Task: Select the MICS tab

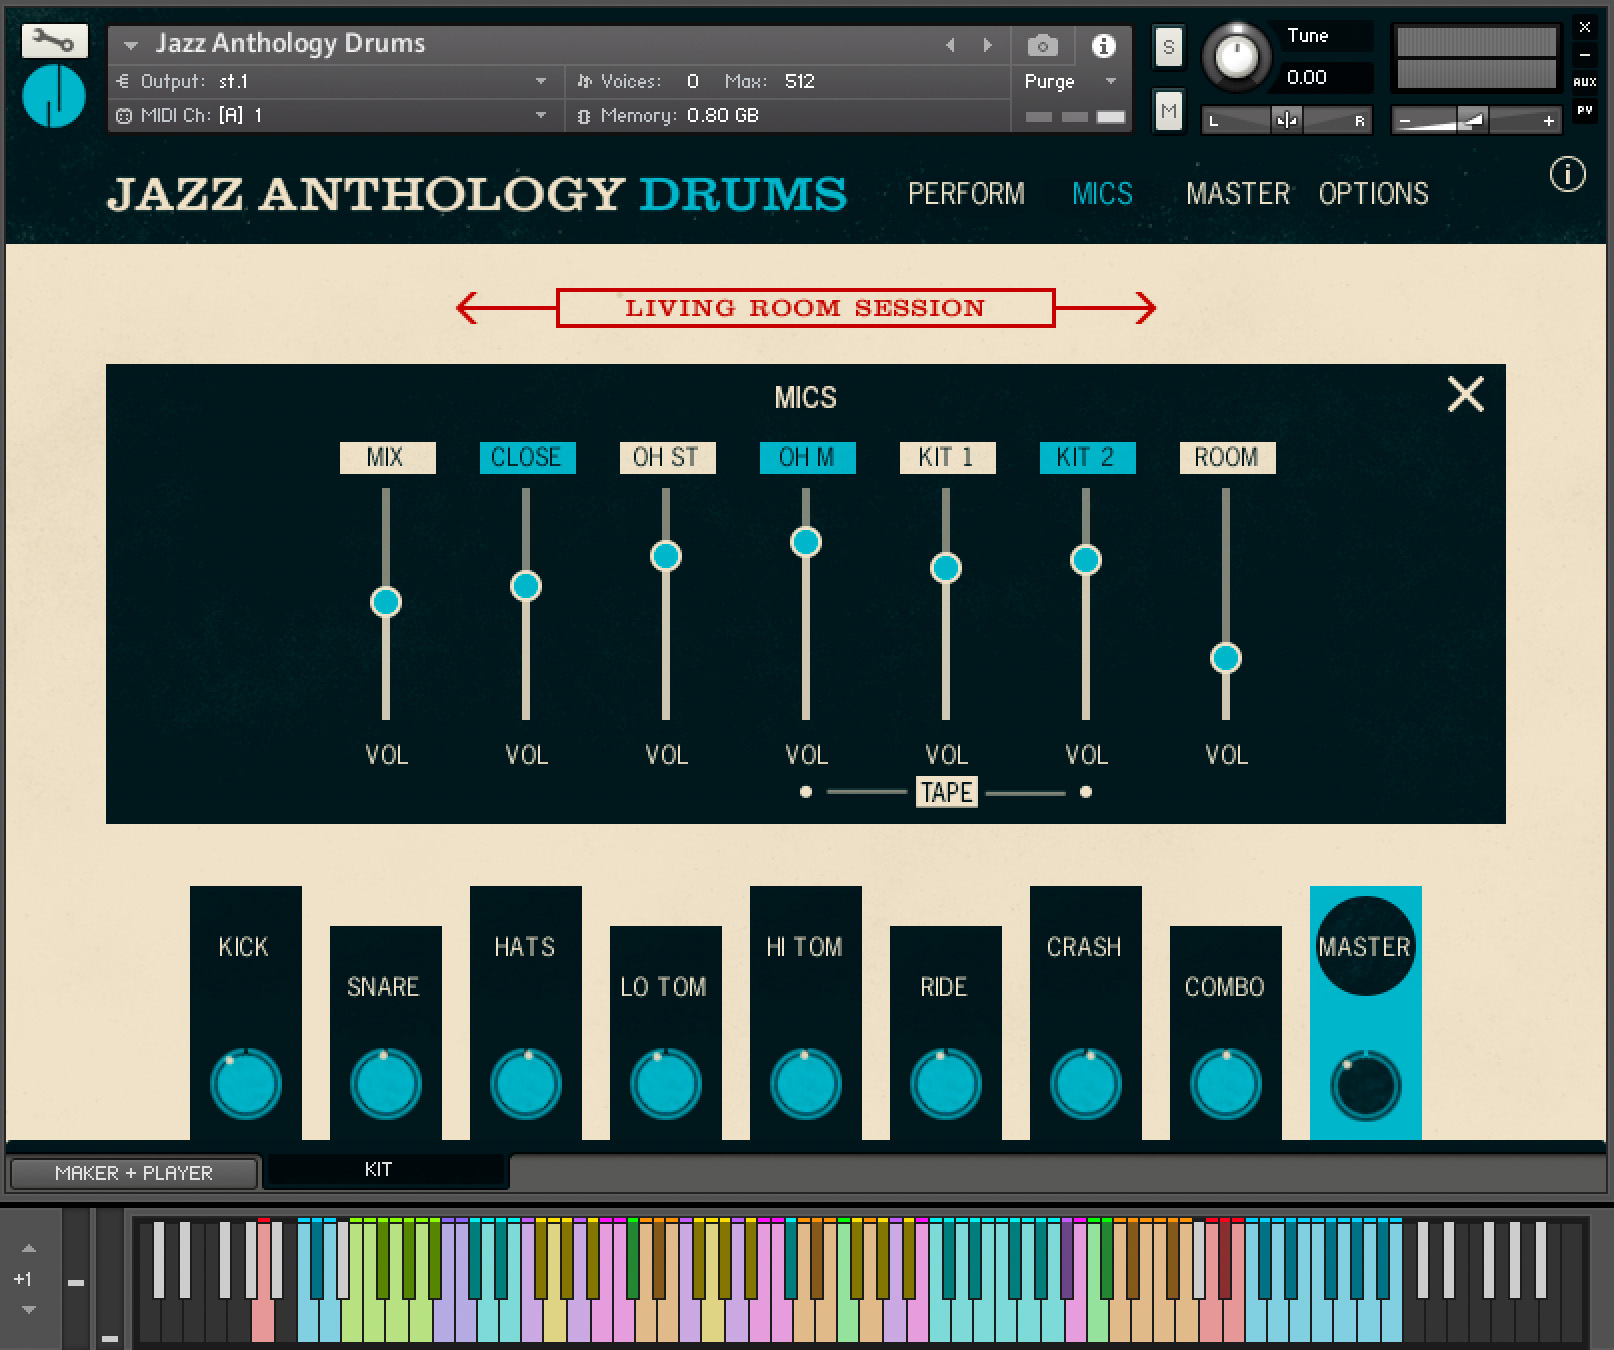Action: 1102,193
